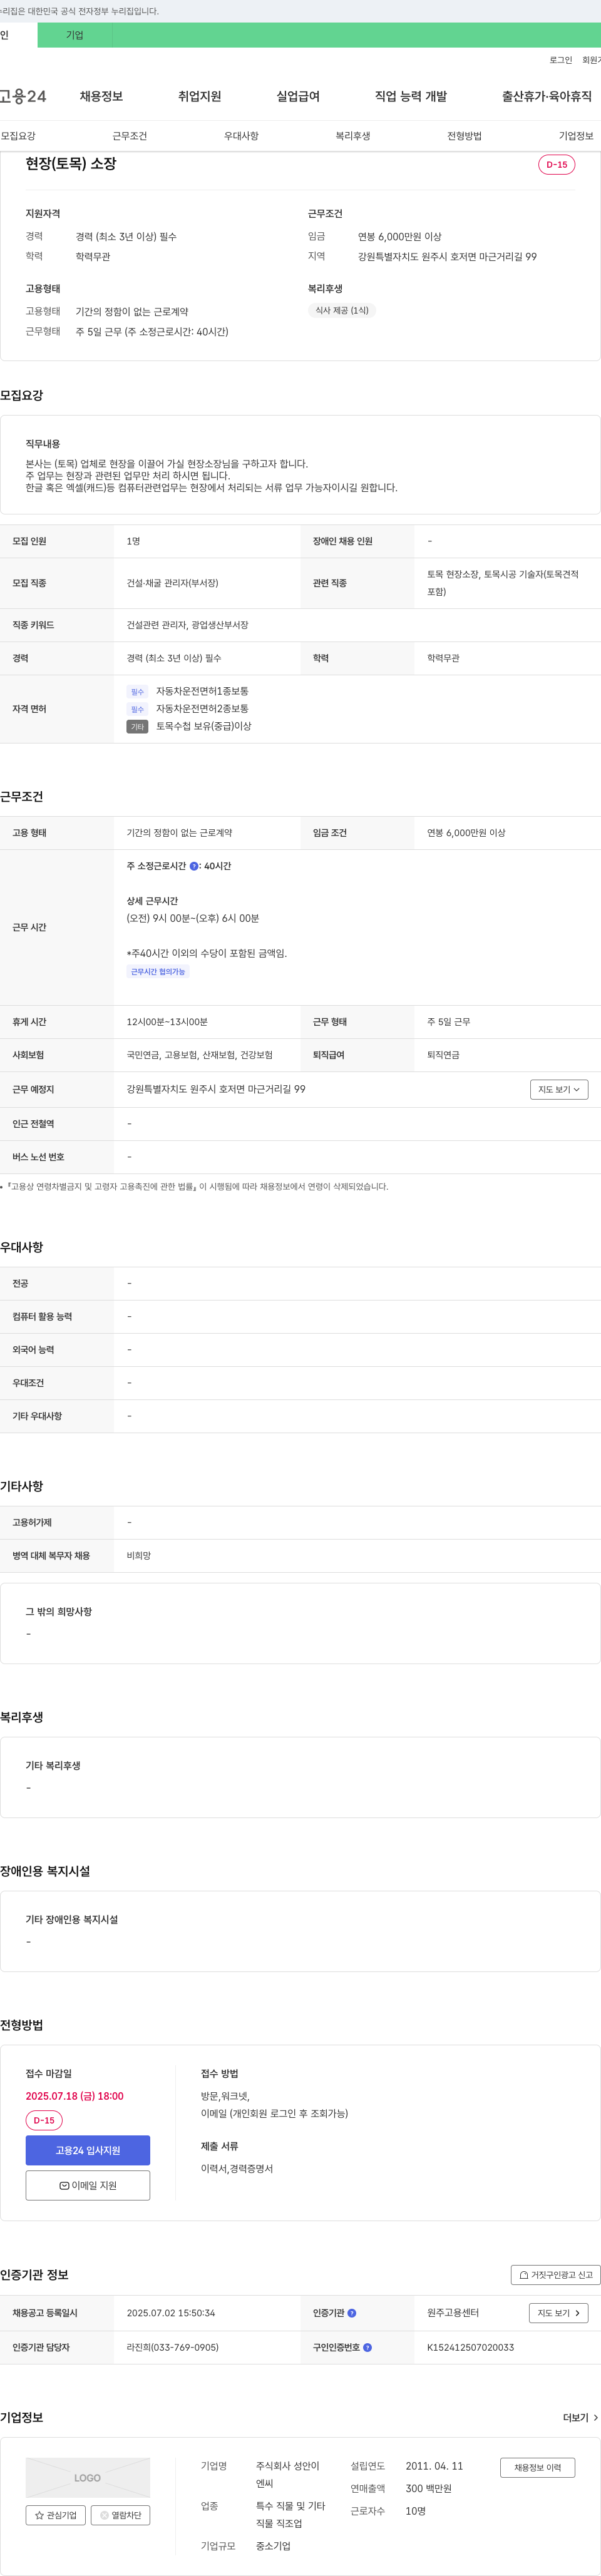Click the company name 주식회사 성안이엔씨
Screen dimensions: 601x2576
288,2475
